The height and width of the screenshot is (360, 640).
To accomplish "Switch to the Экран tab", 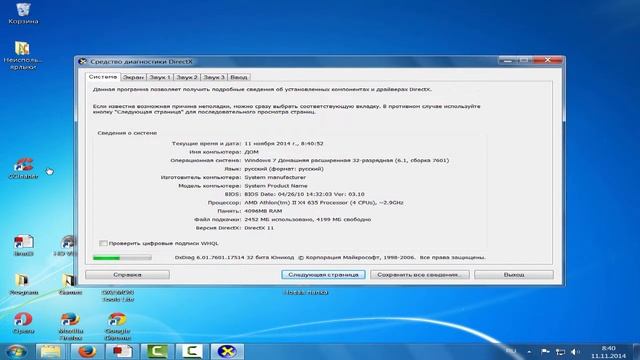I will click(133, 77).
